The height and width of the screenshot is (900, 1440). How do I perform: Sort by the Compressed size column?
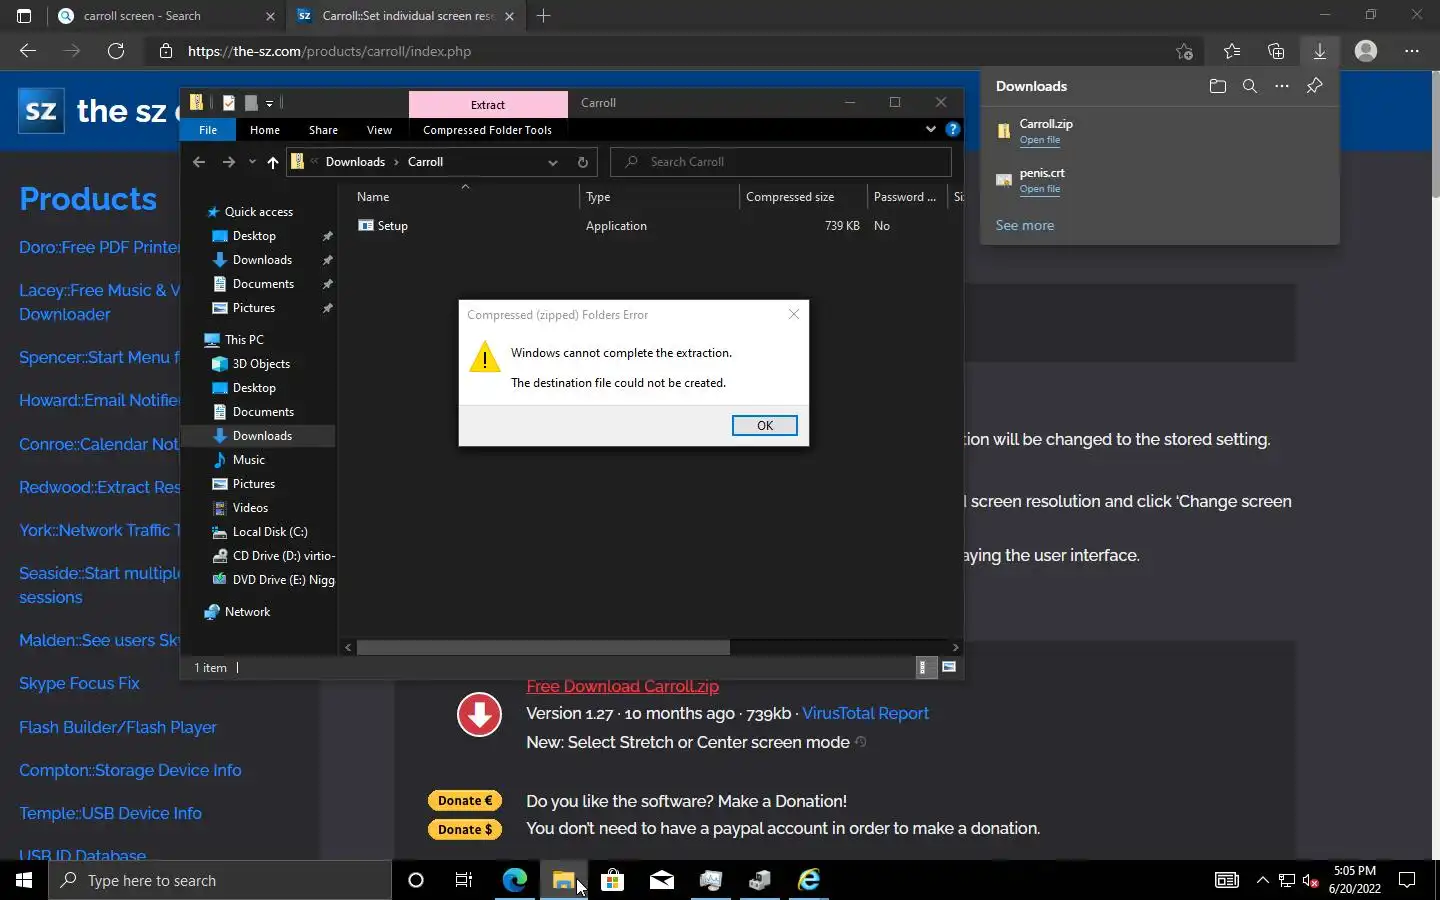[790, 197]
